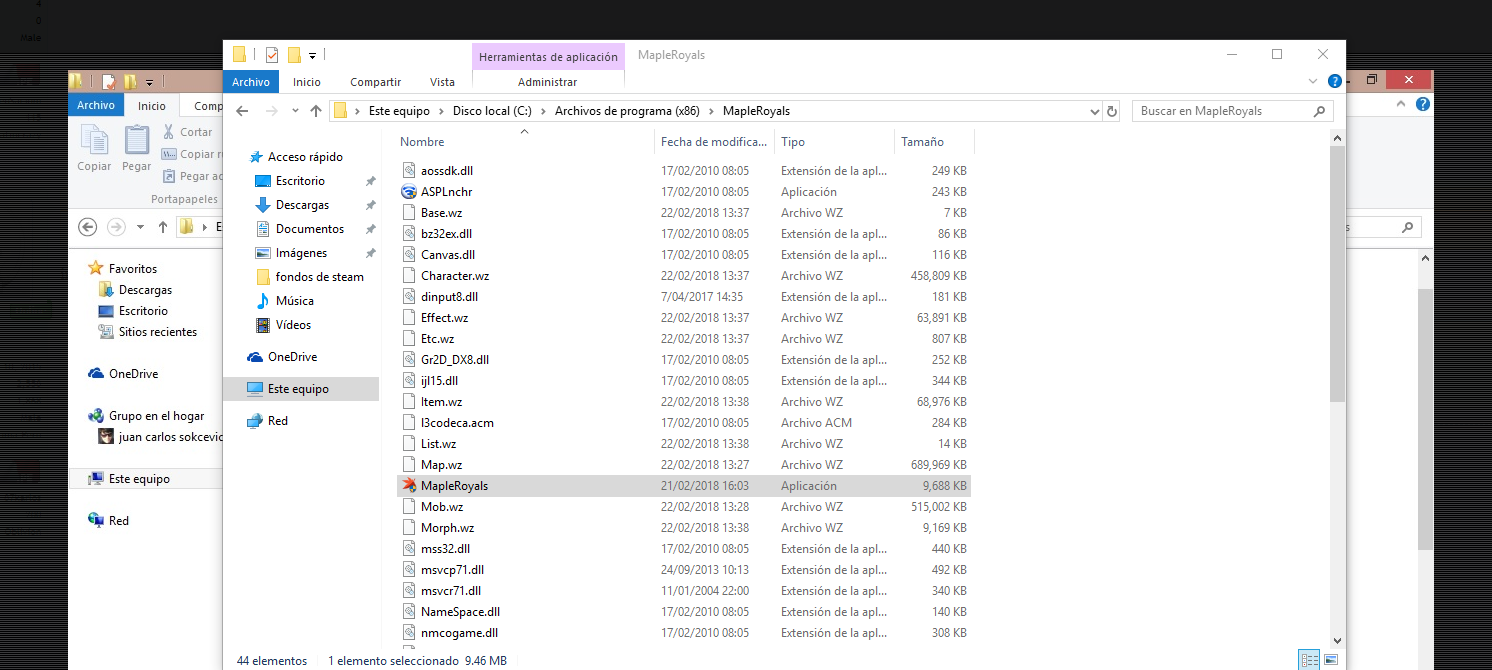This screenshot has height=670, width=1492.
Task: Open the blue Help question mark icon
Action: tap(1334, 82)
